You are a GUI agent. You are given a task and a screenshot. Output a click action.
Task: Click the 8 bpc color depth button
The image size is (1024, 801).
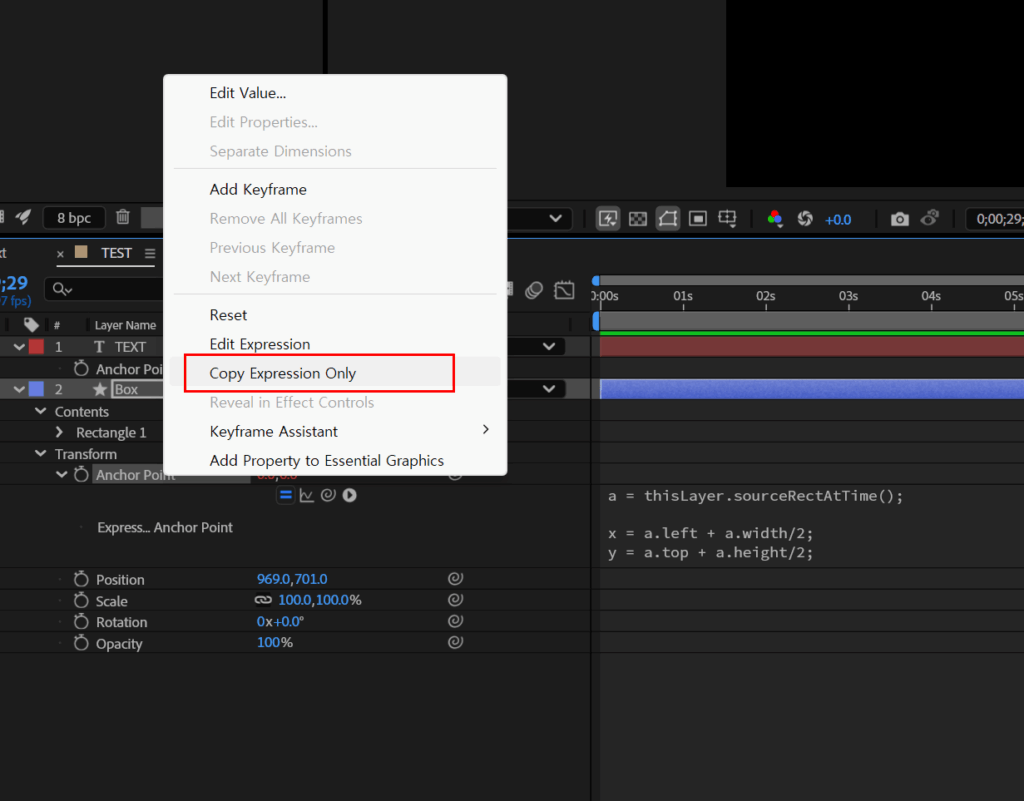coord(74,218)
